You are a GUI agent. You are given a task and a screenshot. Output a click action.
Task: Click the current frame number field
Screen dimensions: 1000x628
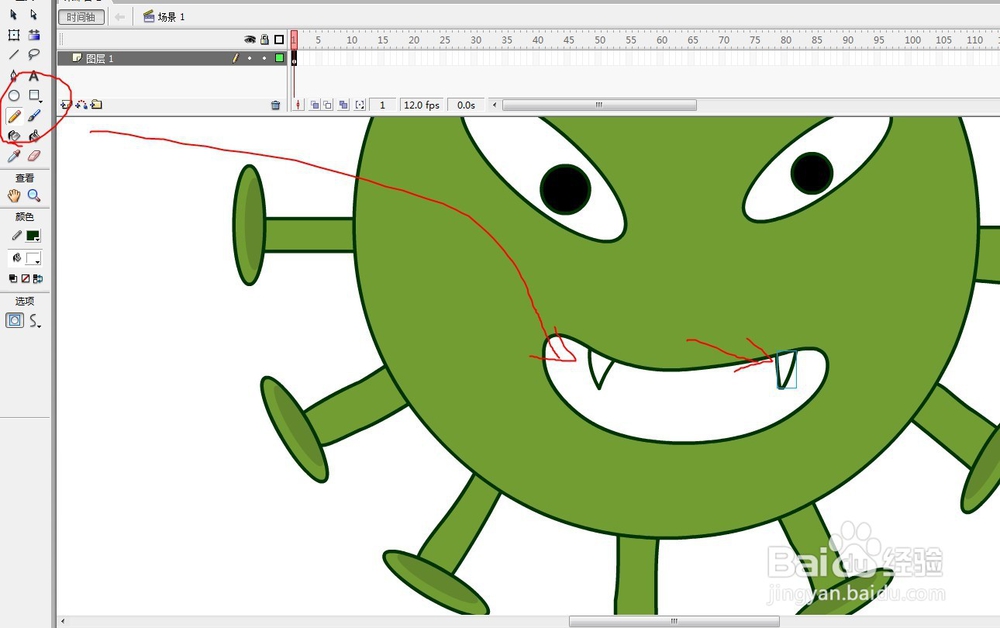coord(383,105)
